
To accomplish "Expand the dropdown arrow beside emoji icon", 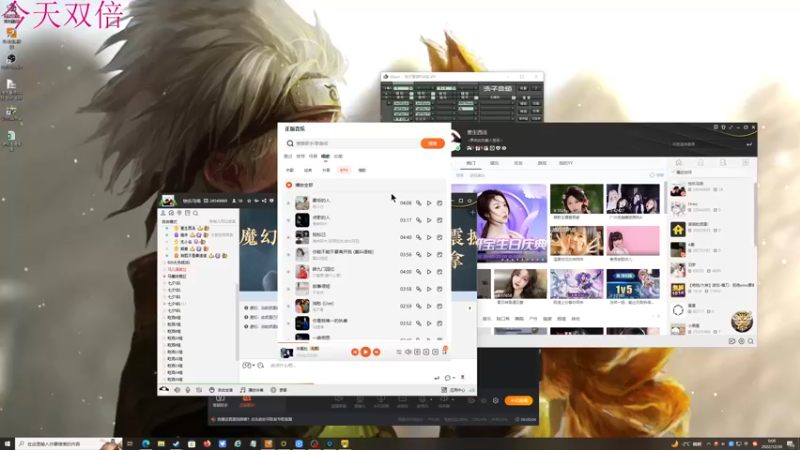I will pyautogui.click(x=254, y=365).
